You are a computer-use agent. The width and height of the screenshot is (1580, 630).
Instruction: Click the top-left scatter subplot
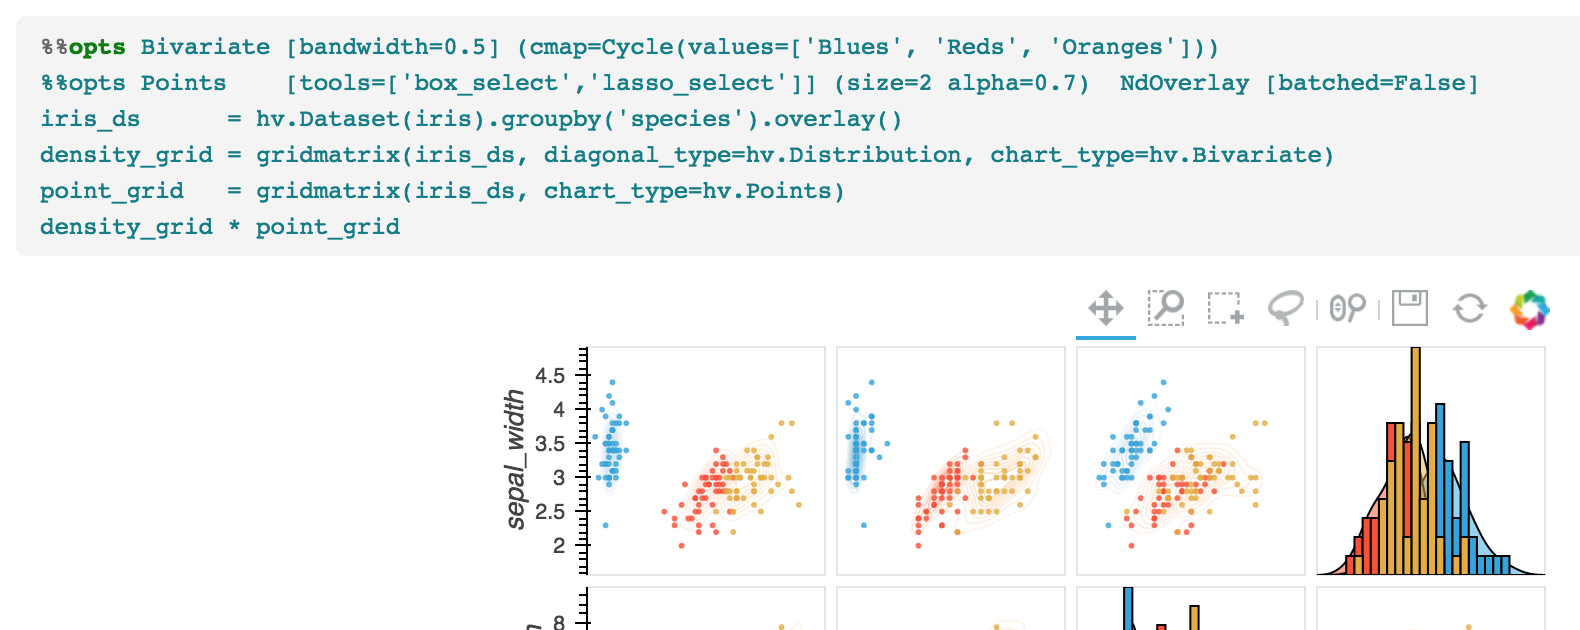pos(700,460)
